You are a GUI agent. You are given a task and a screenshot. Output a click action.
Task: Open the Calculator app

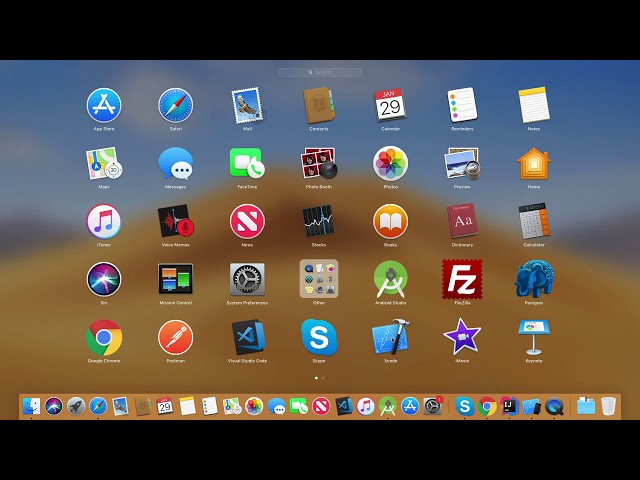click(533, 221)
